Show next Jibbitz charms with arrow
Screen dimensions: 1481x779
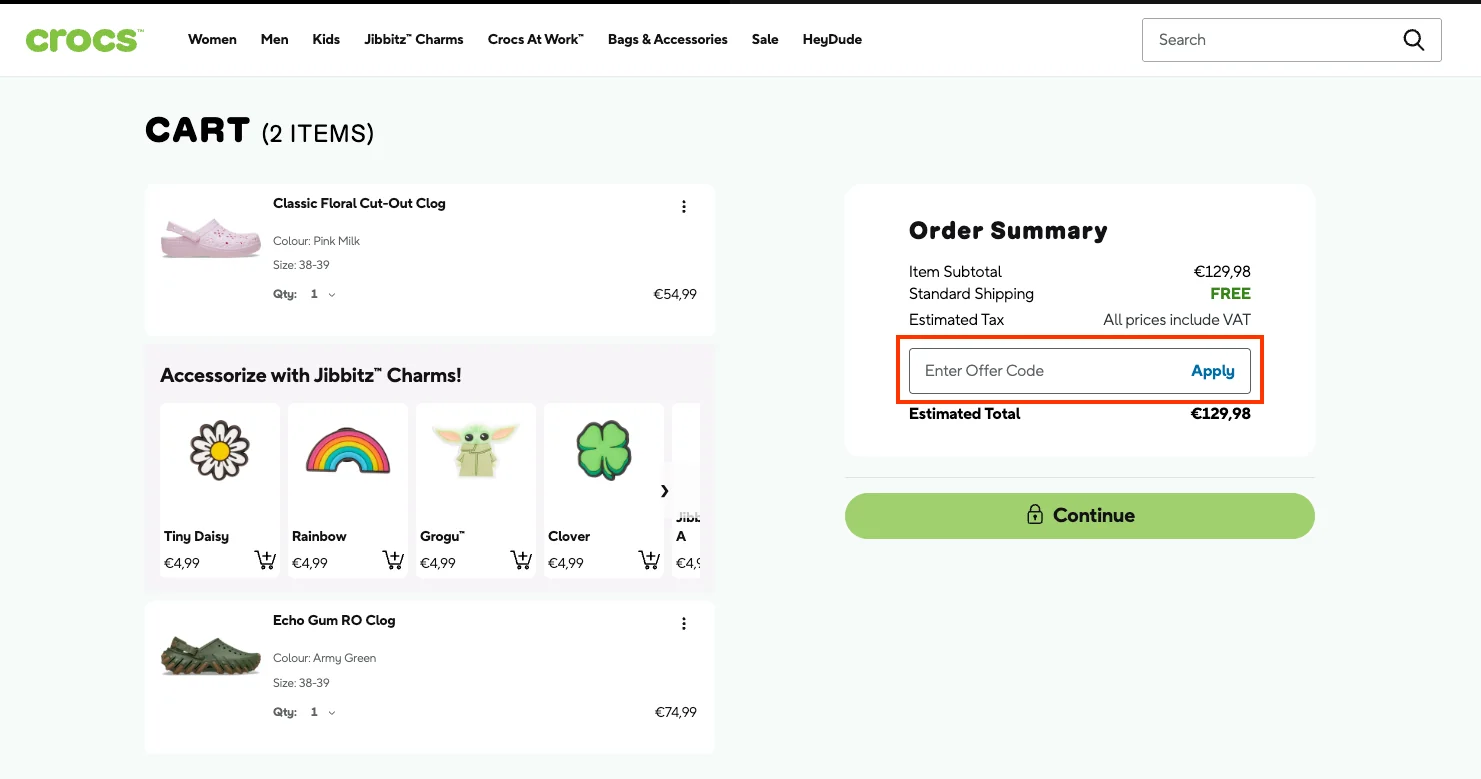click(665, 491)
